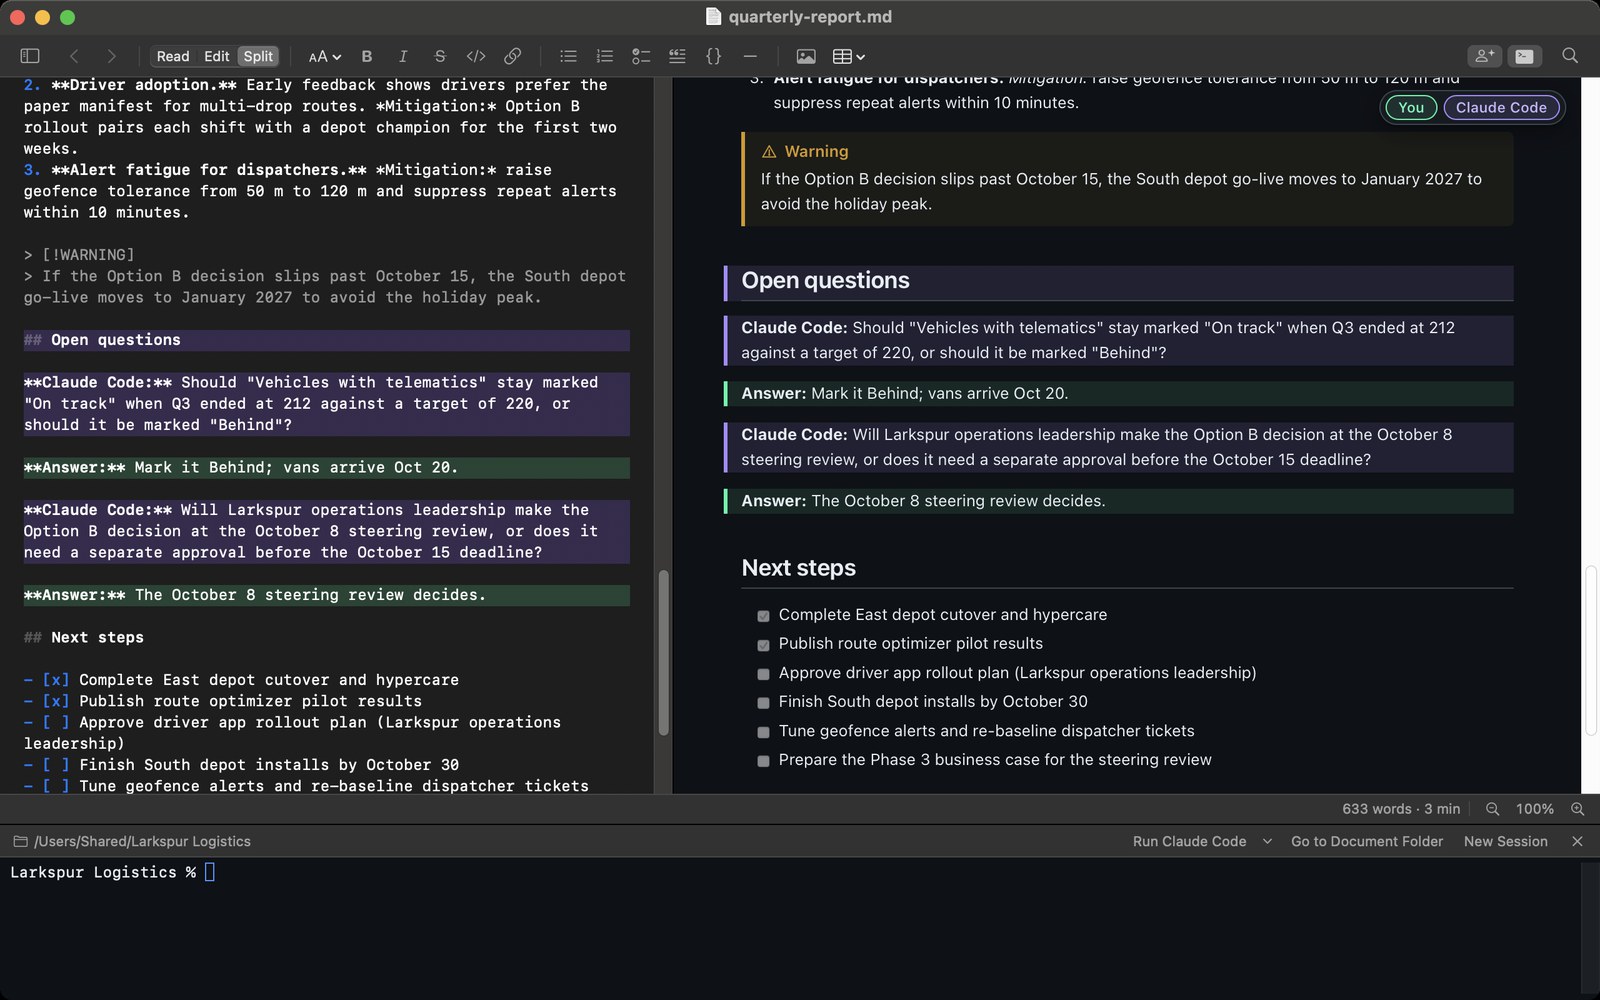This screenshot has height=1000, width=1600.
Task: Click Run Claude Code in terminal bar
Action: 1189,841
